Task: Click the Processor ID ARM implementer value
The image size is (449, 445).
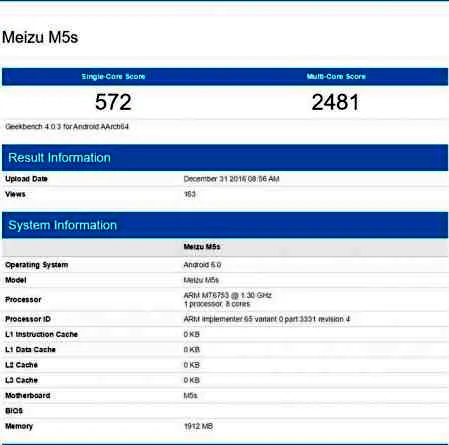Action: point(267,319)
